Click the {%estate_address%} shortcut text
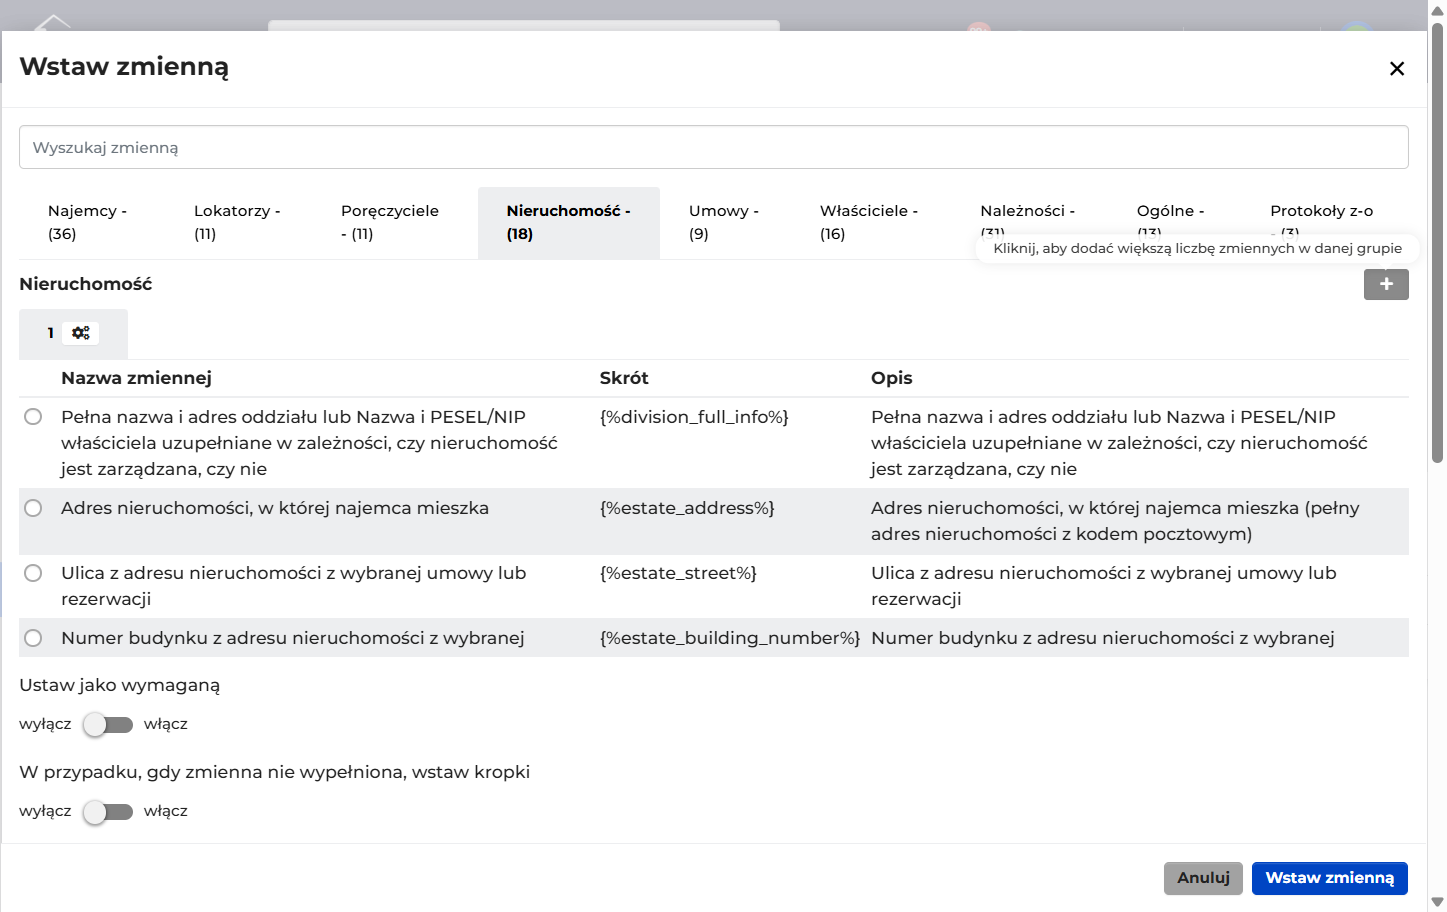The height and width of the screenshot is (912, 1447). pyautogui.click(x=687, y=508)
